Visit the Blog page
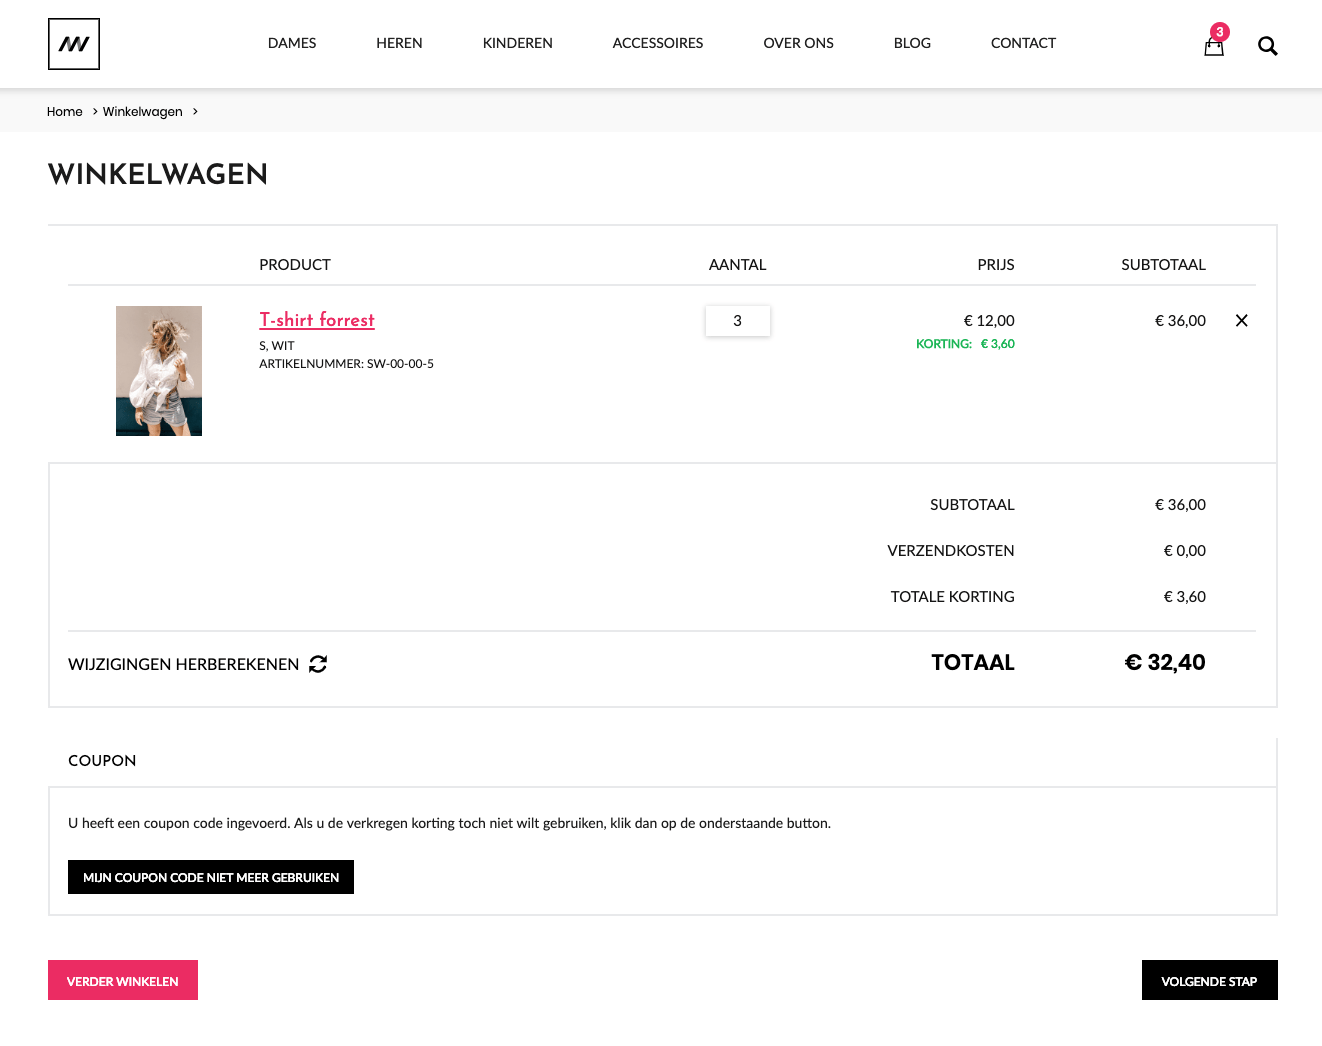1322x1046 pixels. pyautogui.click(x=912, y=43)
